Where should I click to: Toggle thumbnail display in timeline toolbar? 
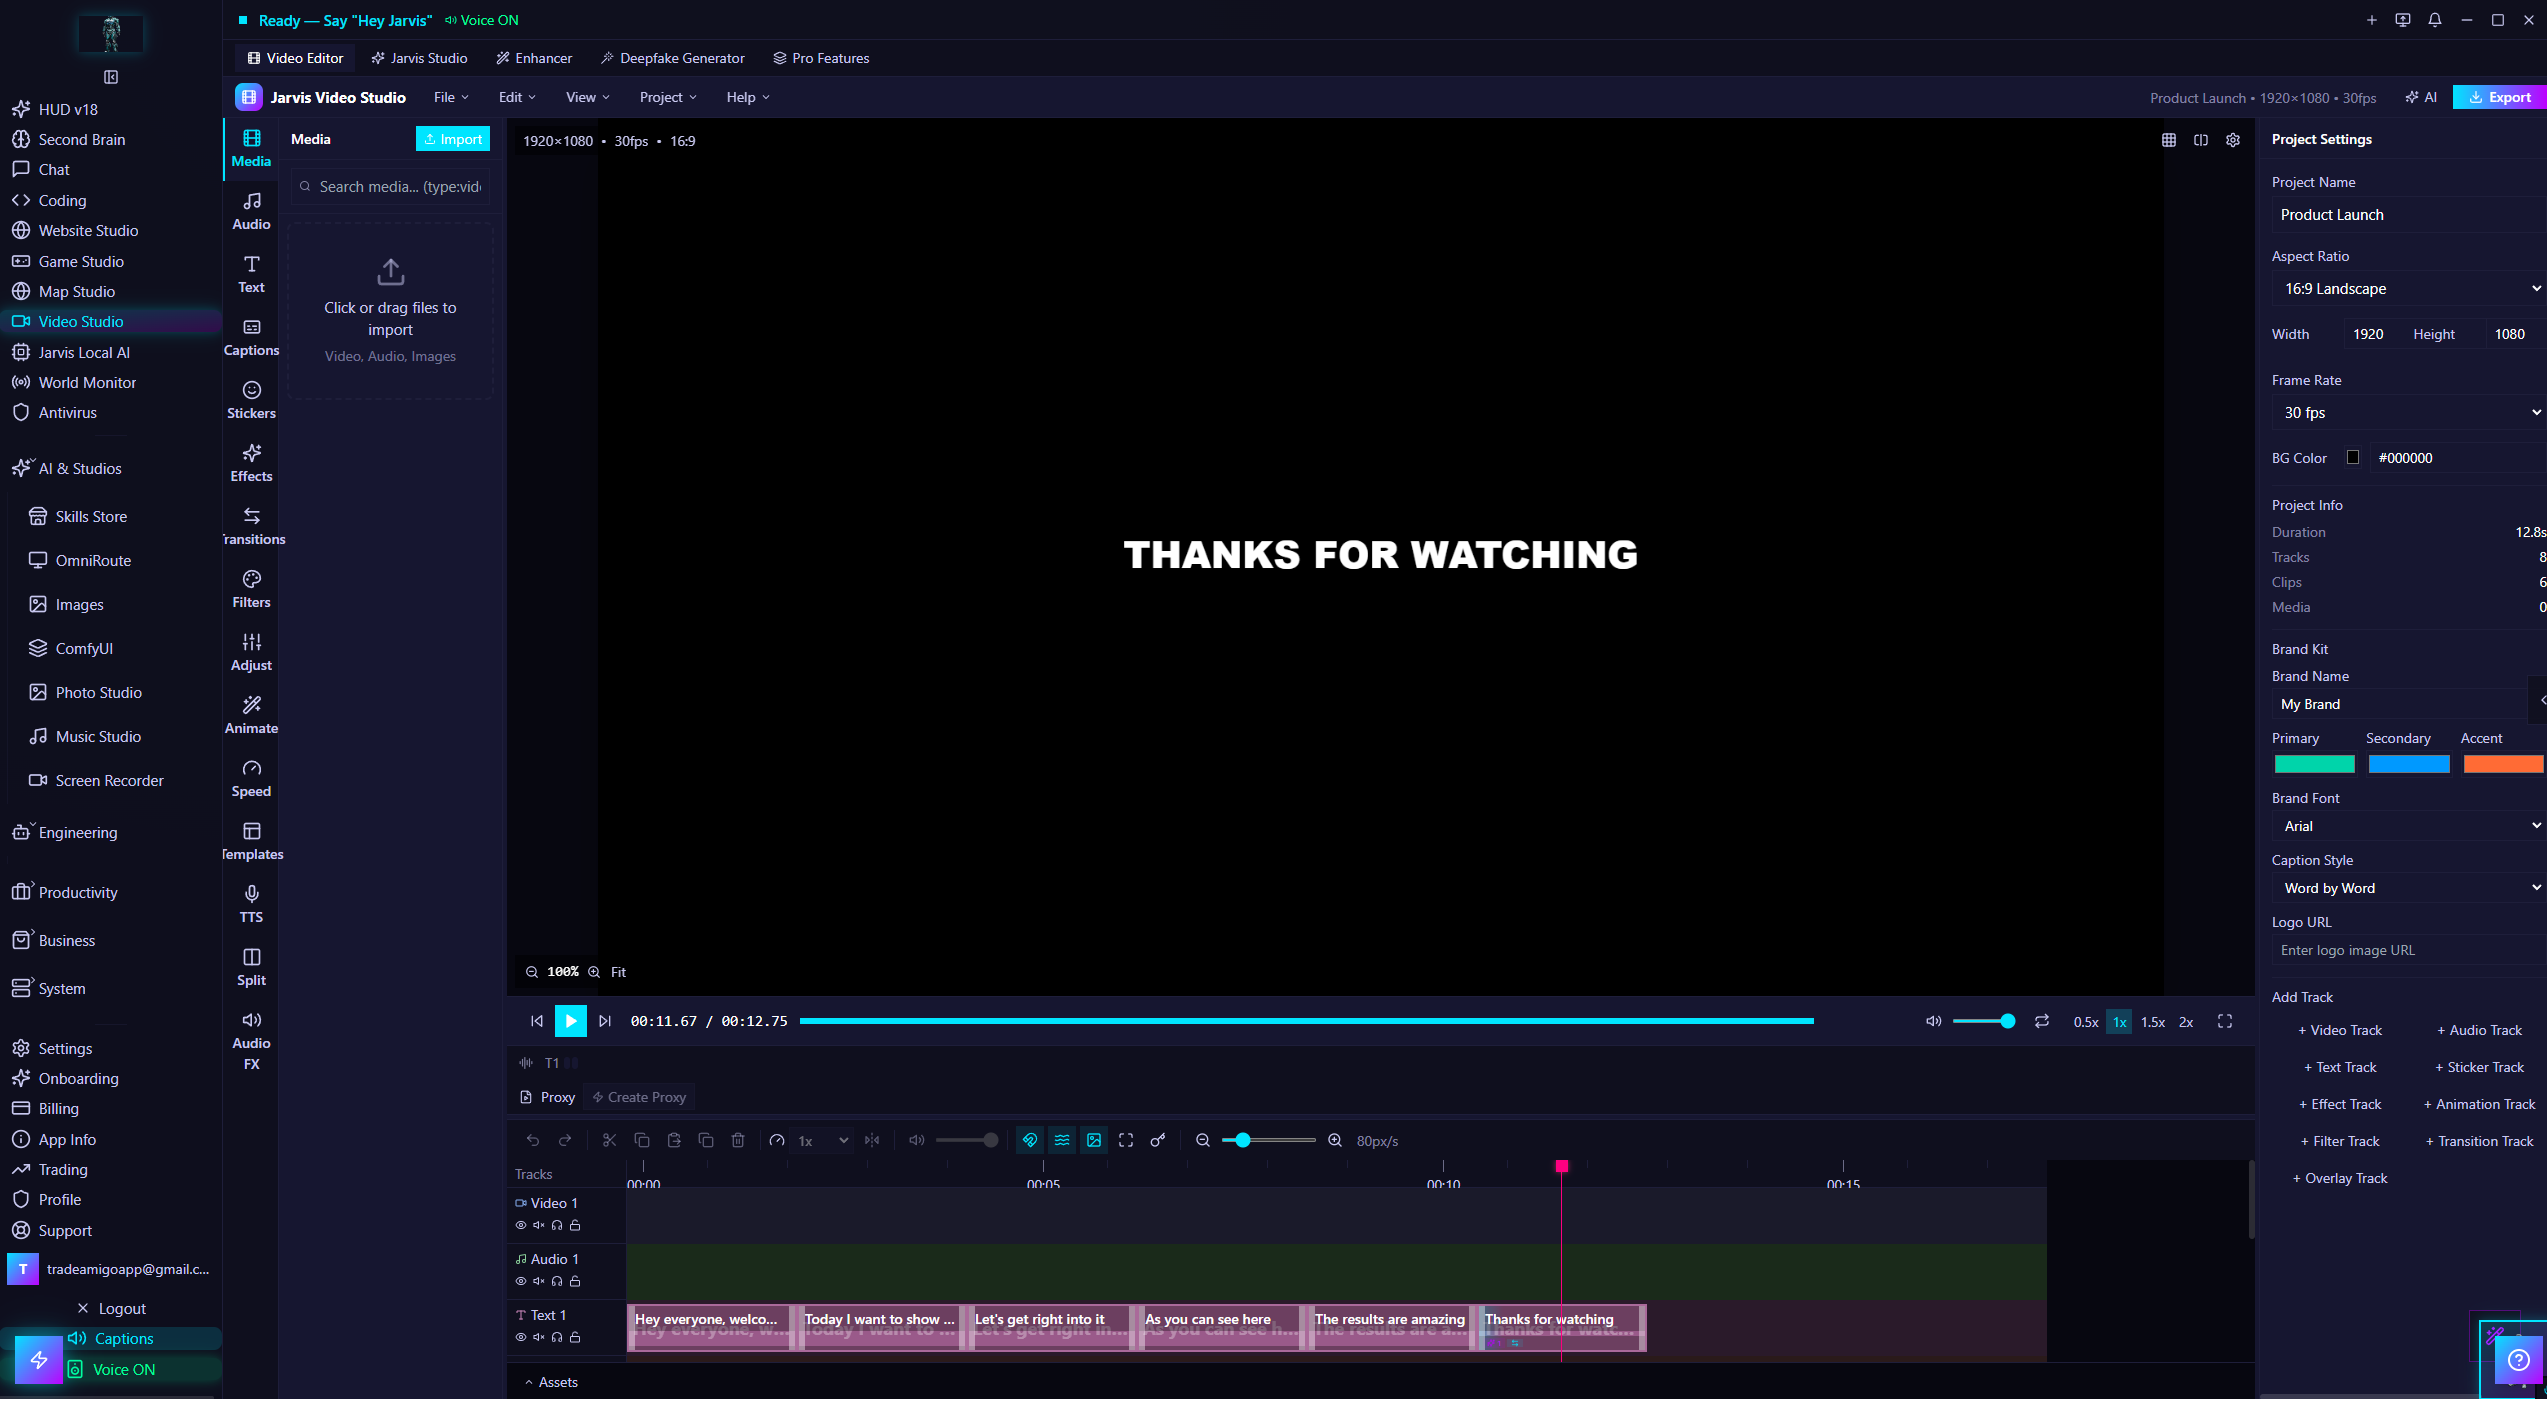pyautogui.click(x=1094, y=1141)
